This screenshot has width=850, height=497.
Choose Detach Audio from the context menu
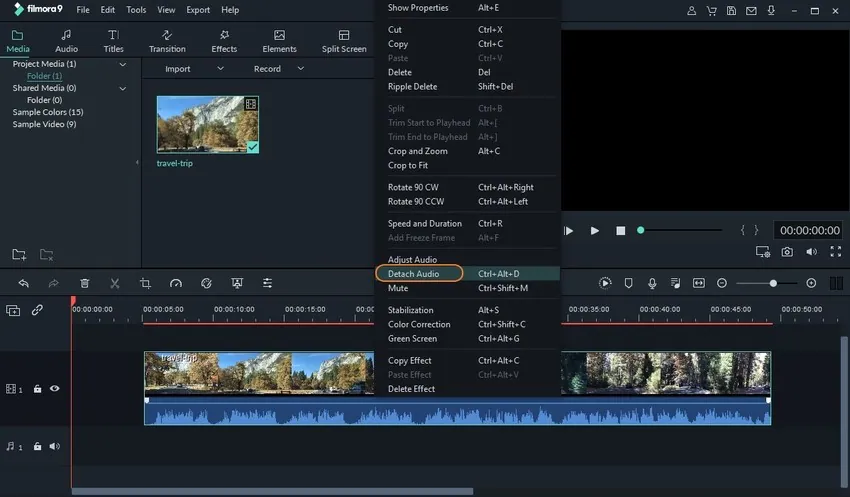coord(413,273)
